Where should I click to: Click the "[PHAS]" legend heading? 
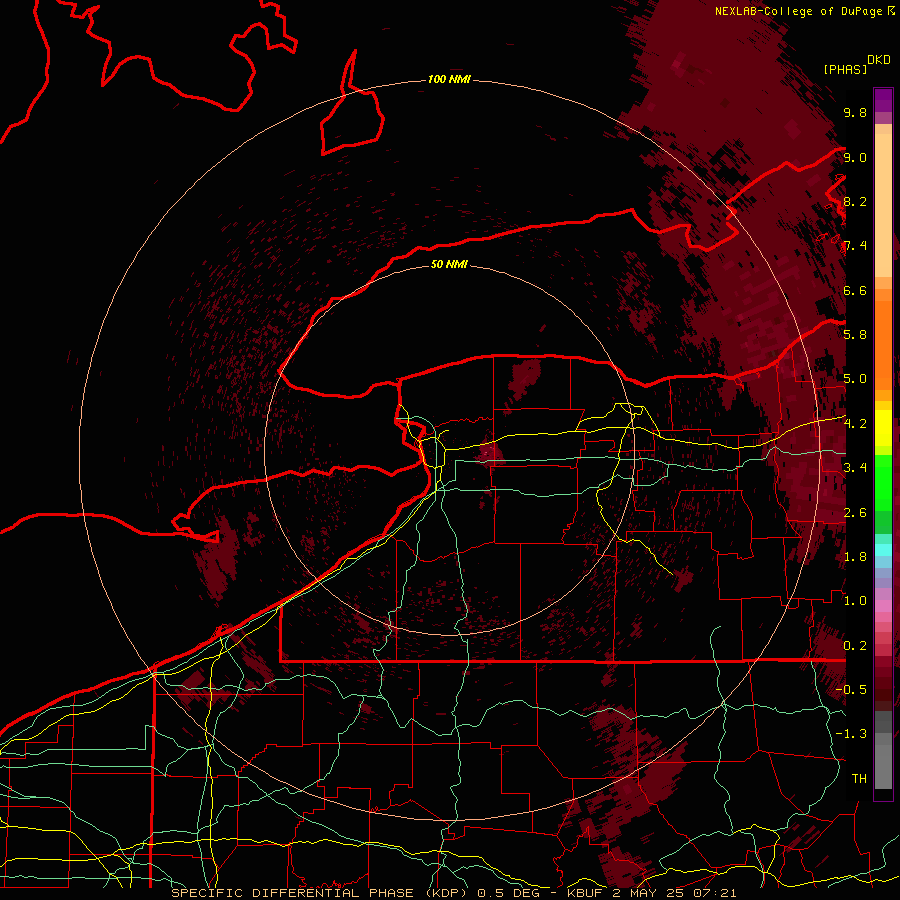coord(845,69)
